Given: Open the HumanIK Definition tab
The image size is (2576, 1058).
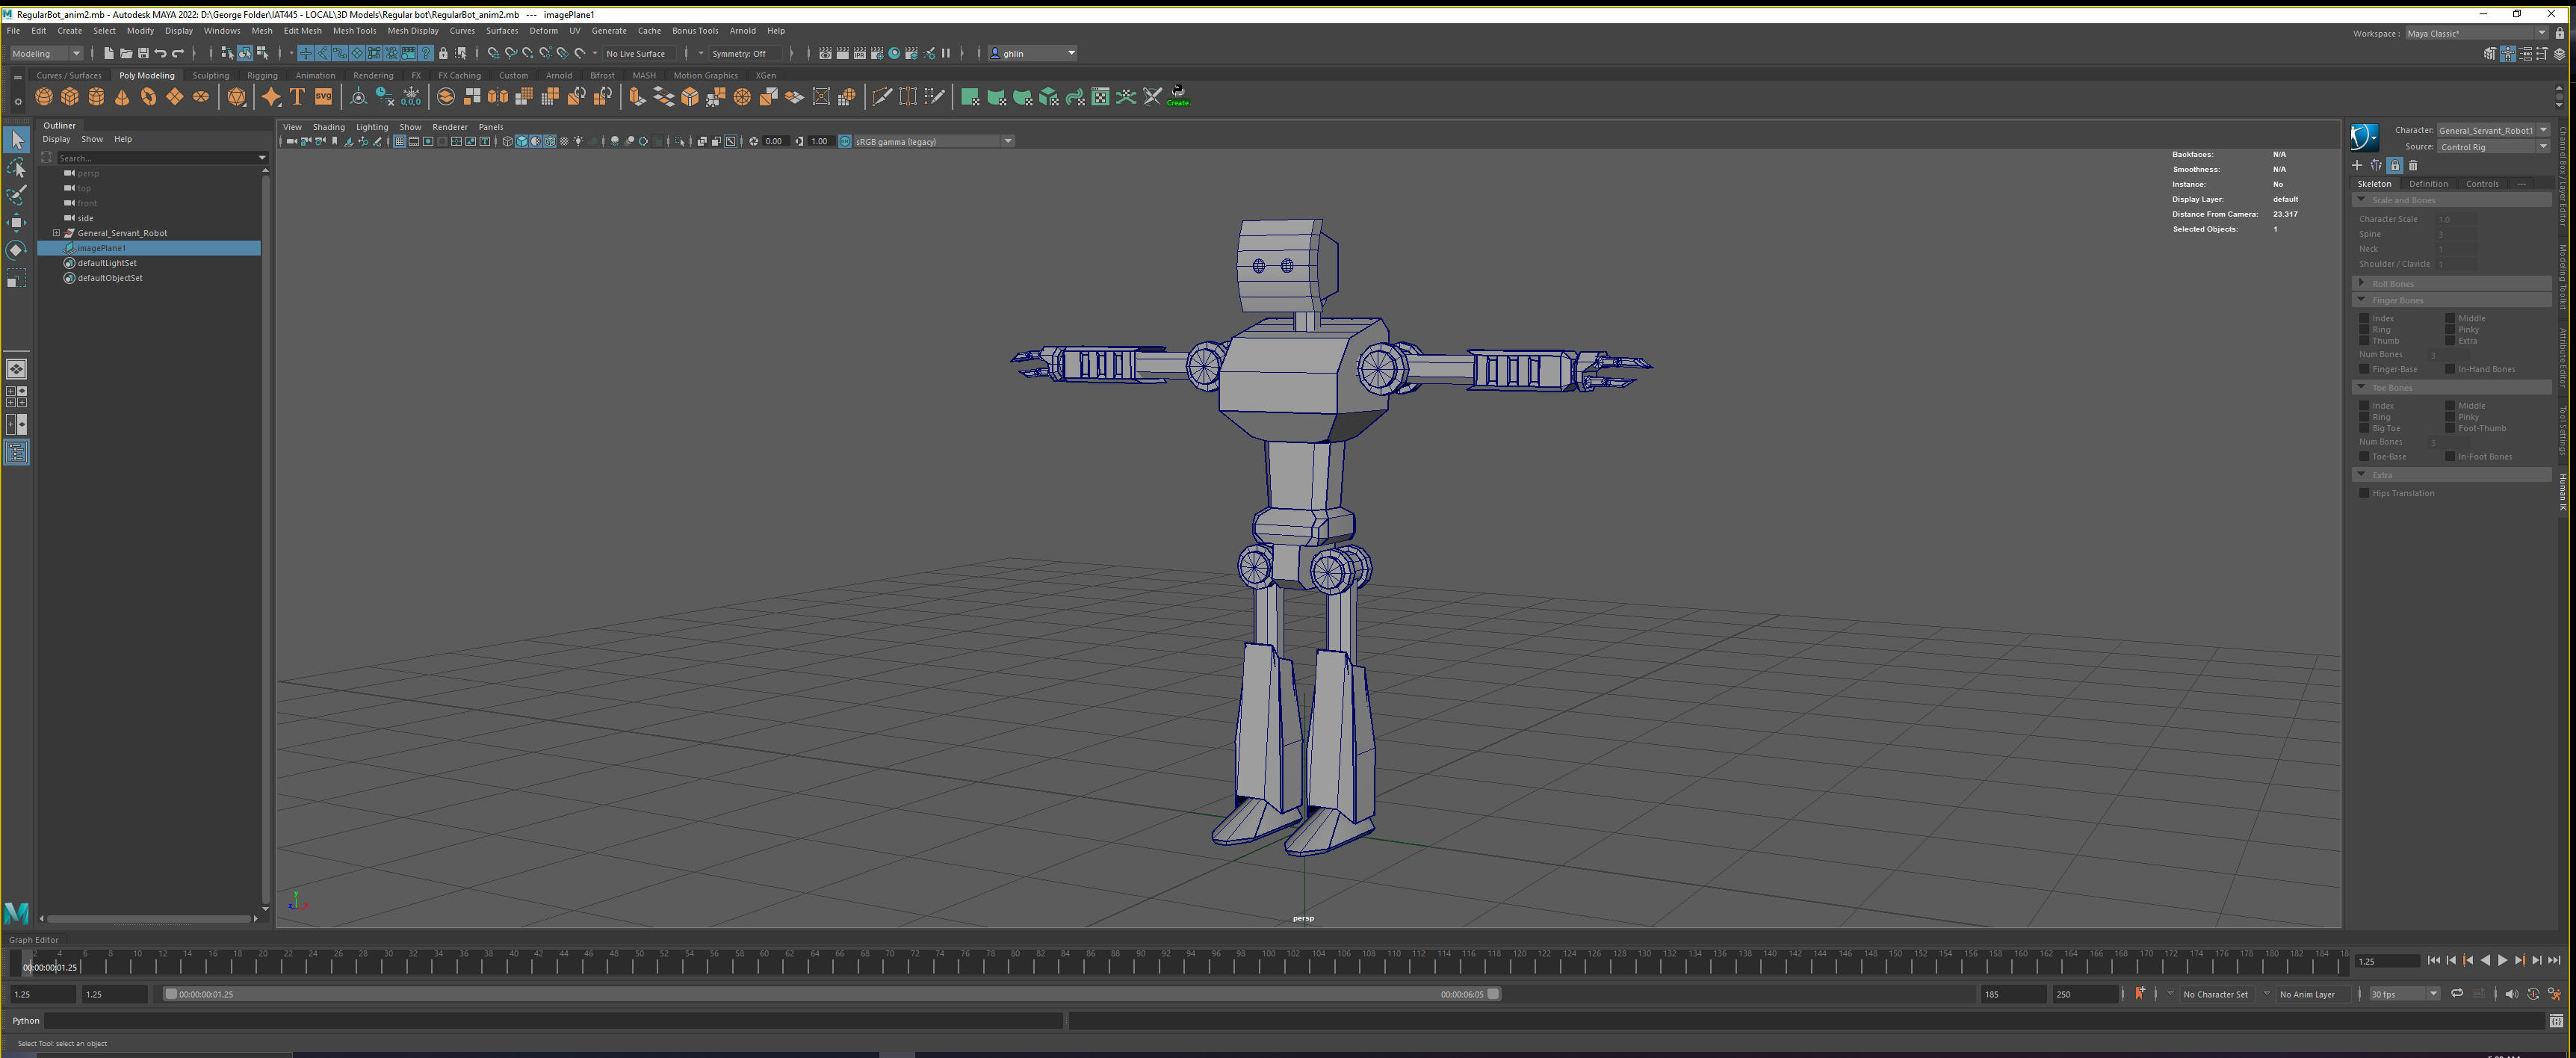Looking at the screenshot, I should pyautogui.click(x=2428, y=184).
